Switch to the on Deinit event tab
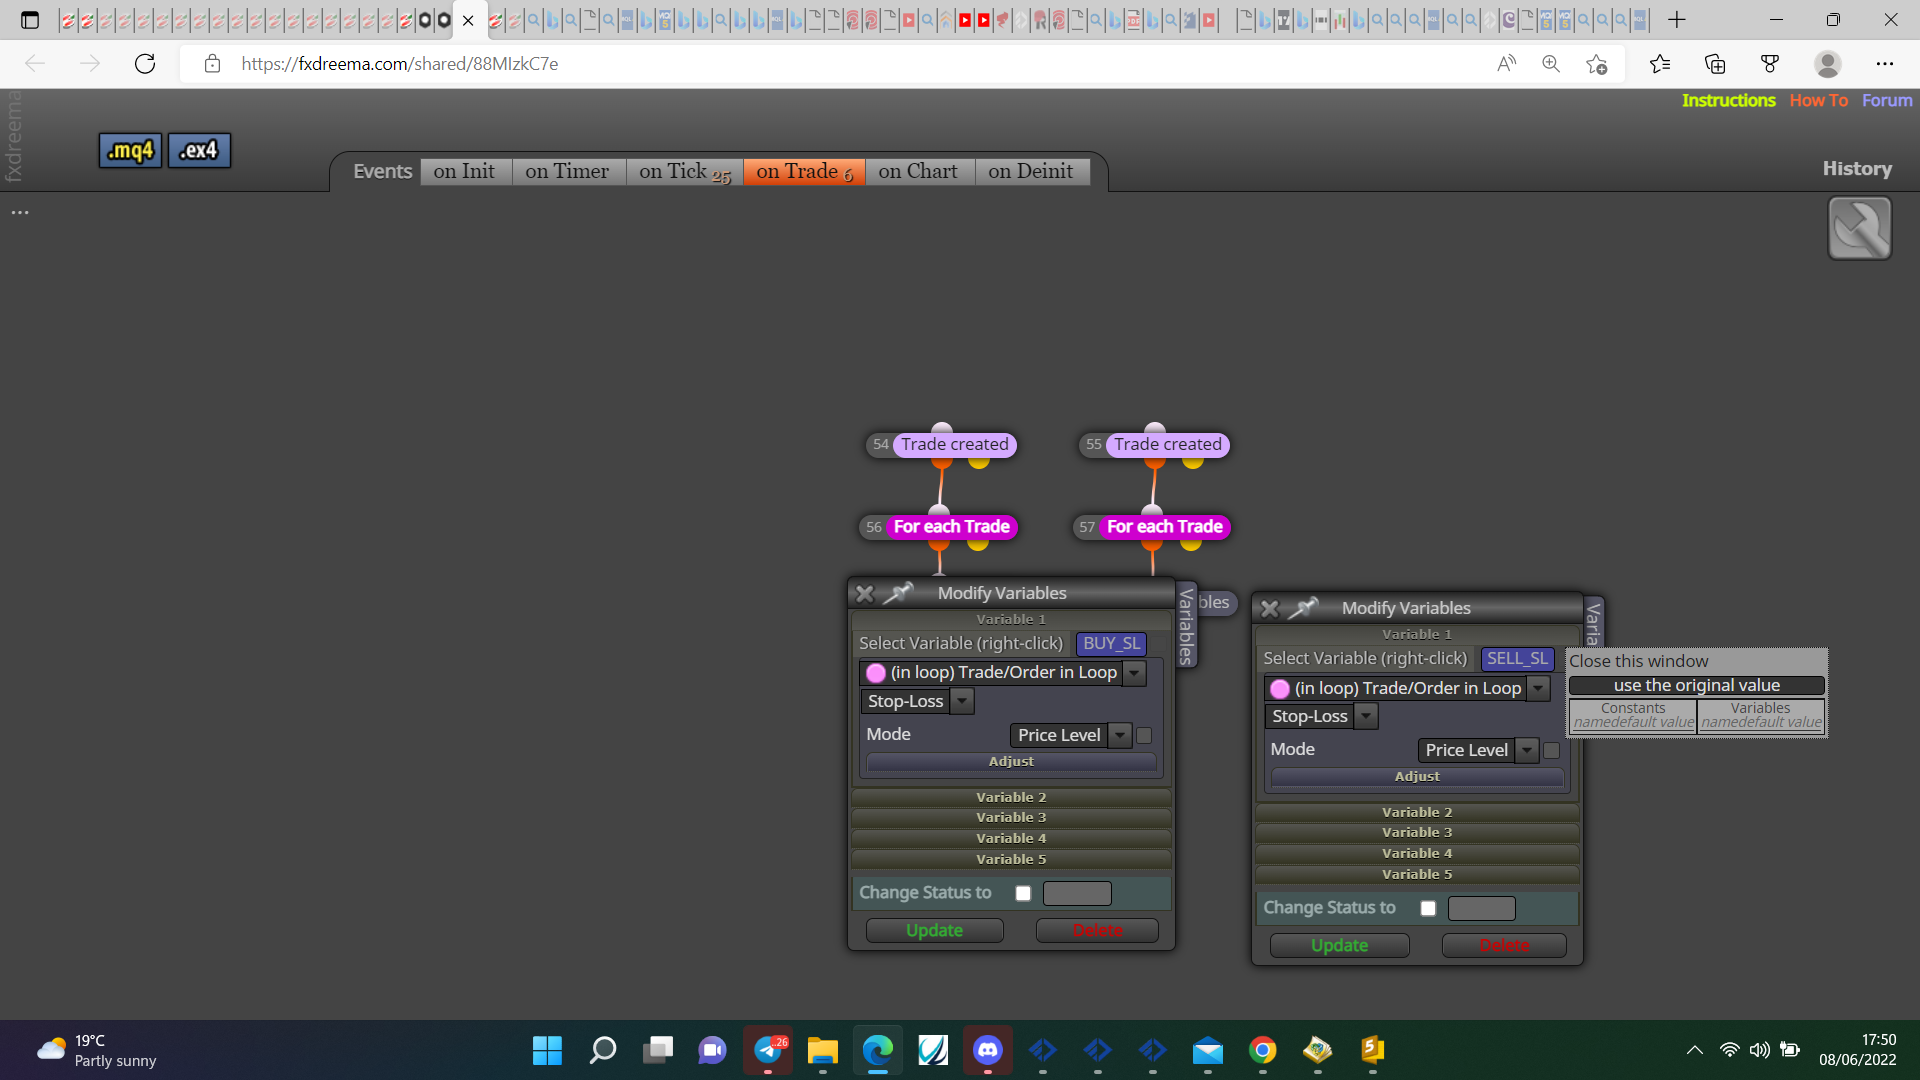1920x1080 pixels. coord(1031,171)
